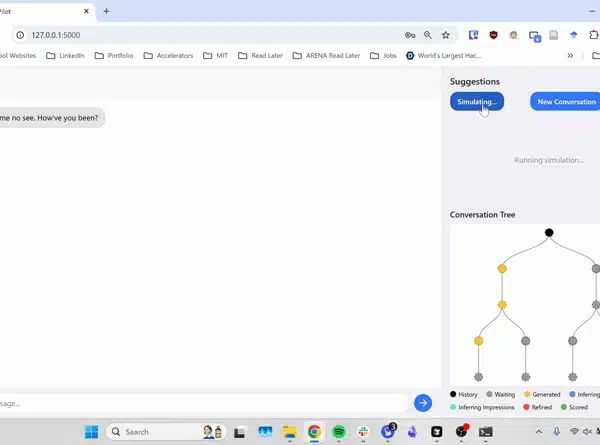Image resolution: width=600 pixels, height=445 pixels.
Task: Open the blue phone-style extension icon
Action: (473, 35)
